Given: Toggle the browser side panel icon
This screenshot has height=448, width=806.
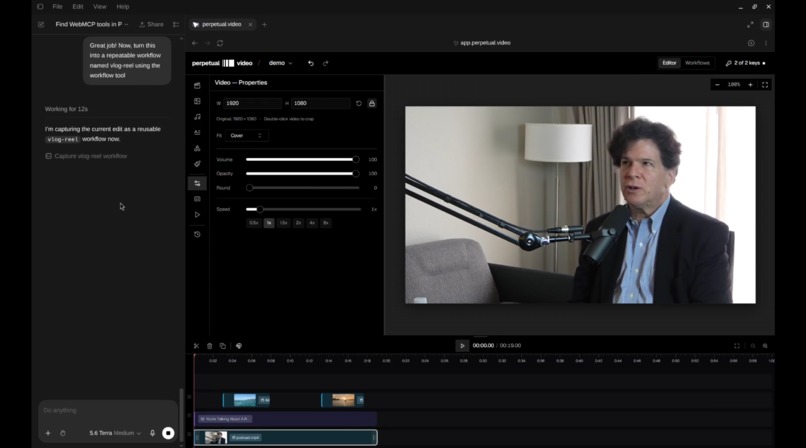Looking at the screenshot, I should click(766, 25).
